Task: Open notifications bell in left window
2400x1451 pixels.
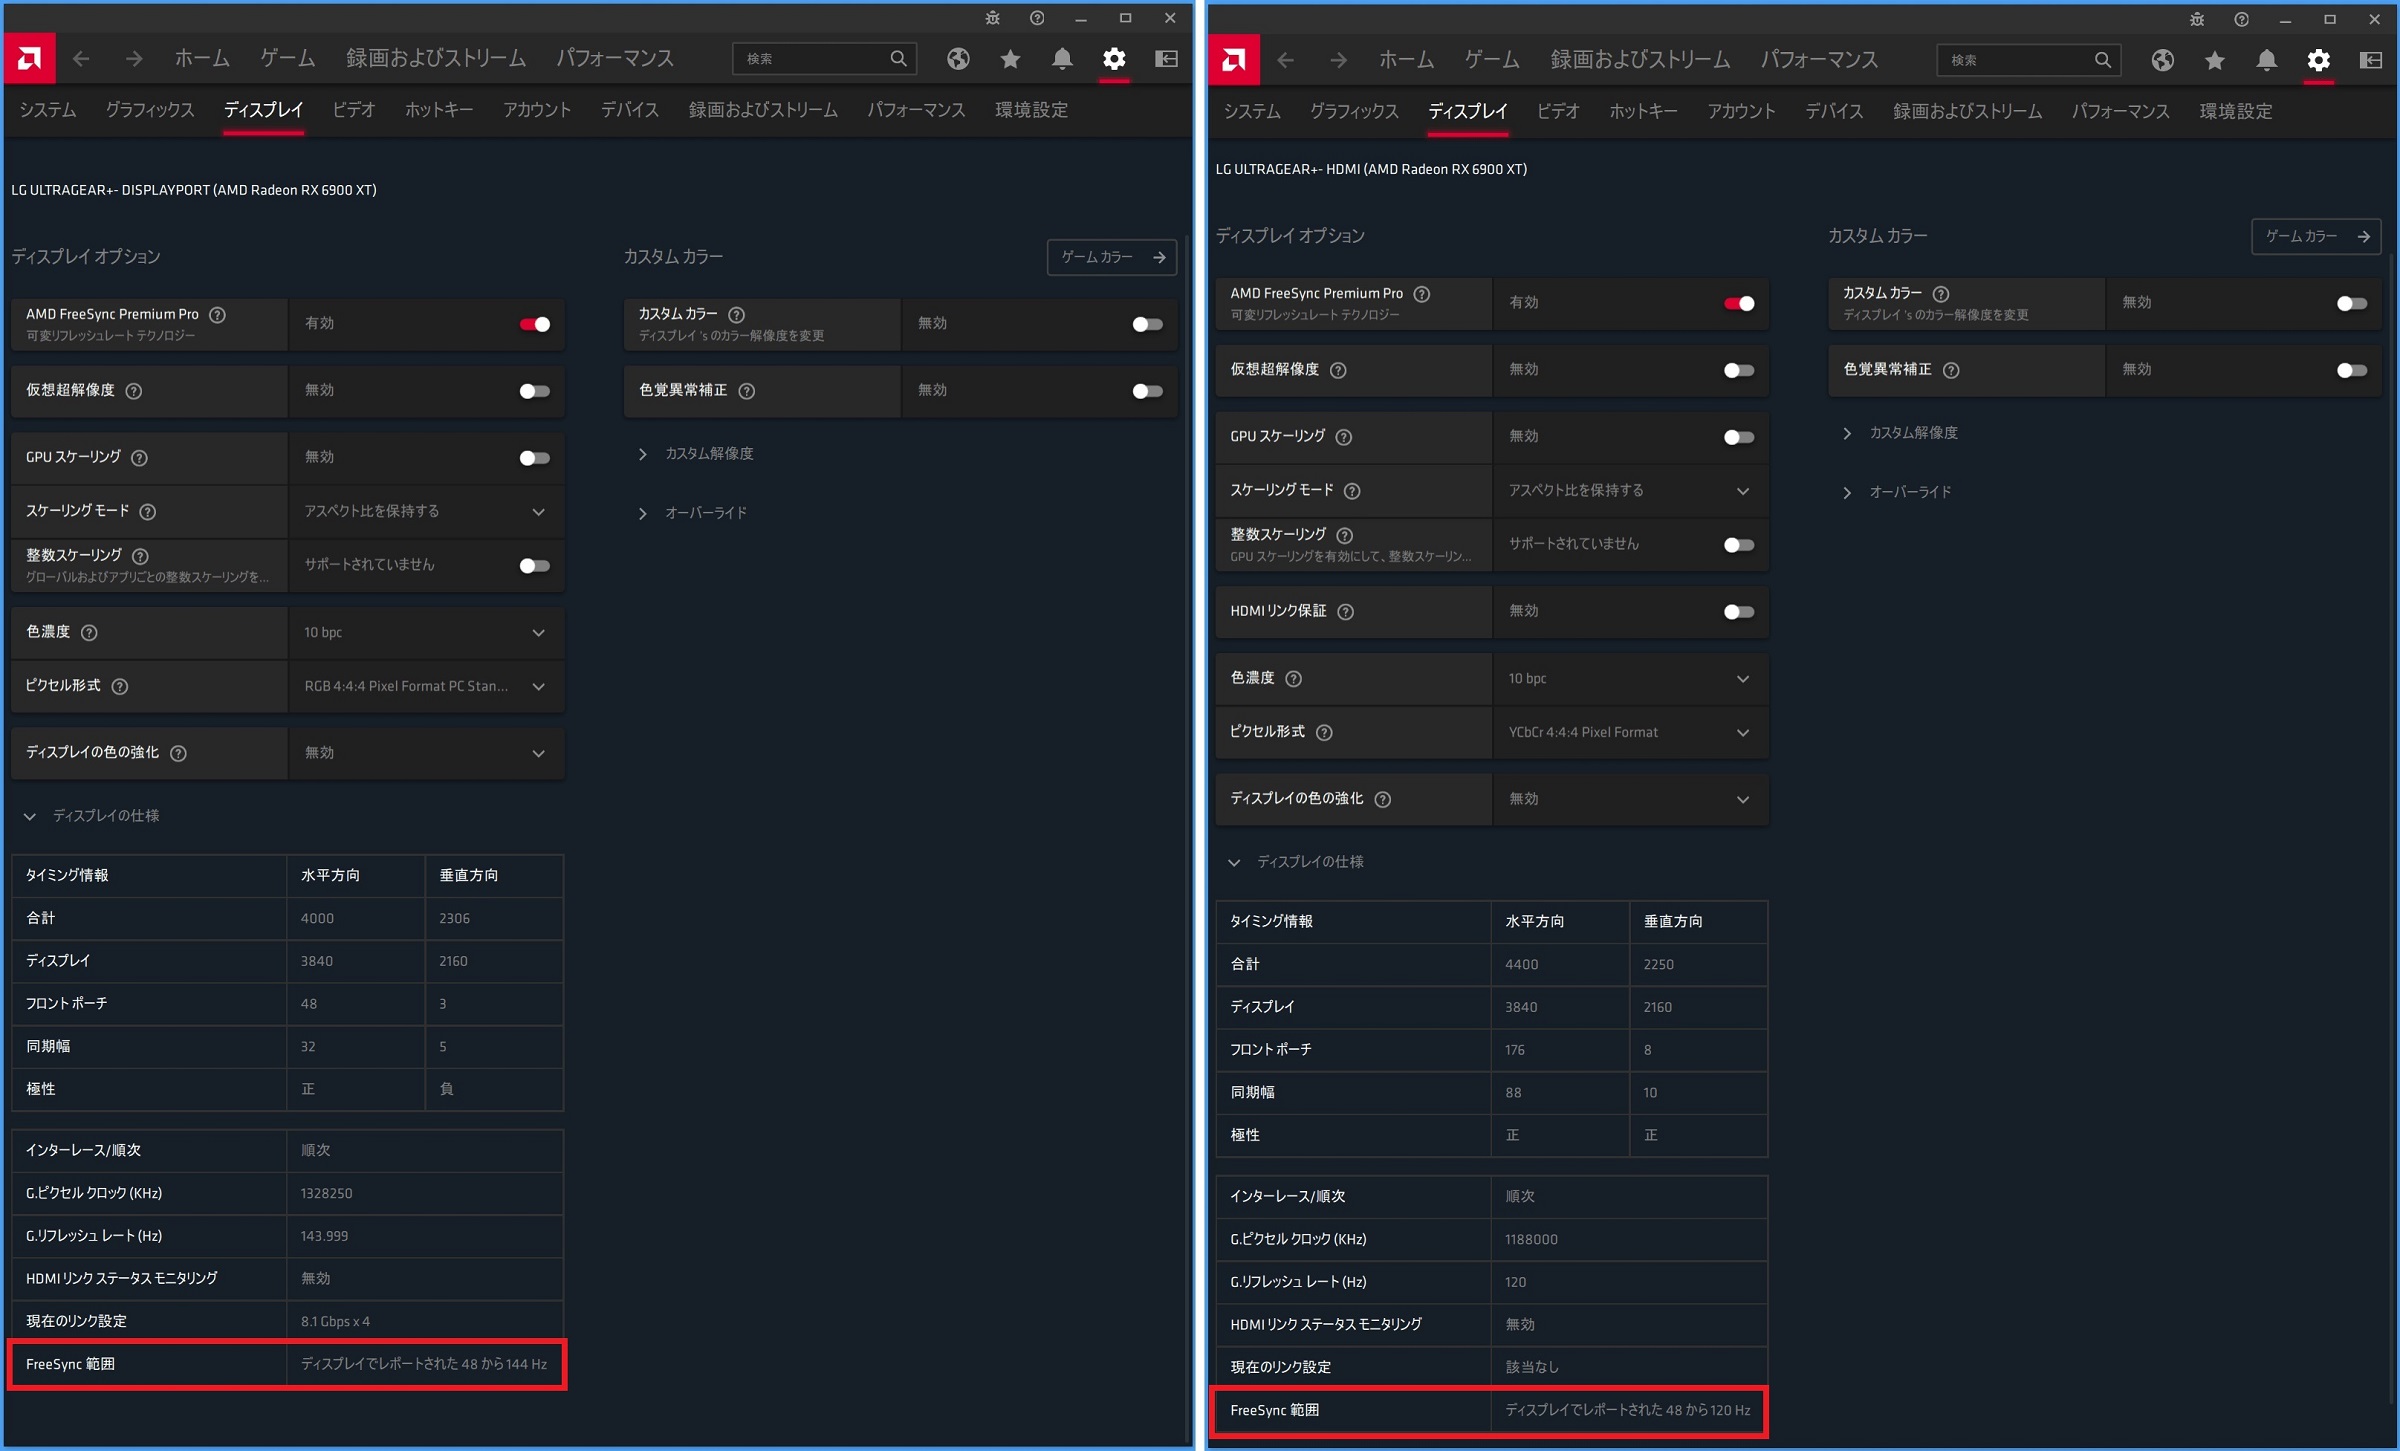Action: coord(1062,59)
